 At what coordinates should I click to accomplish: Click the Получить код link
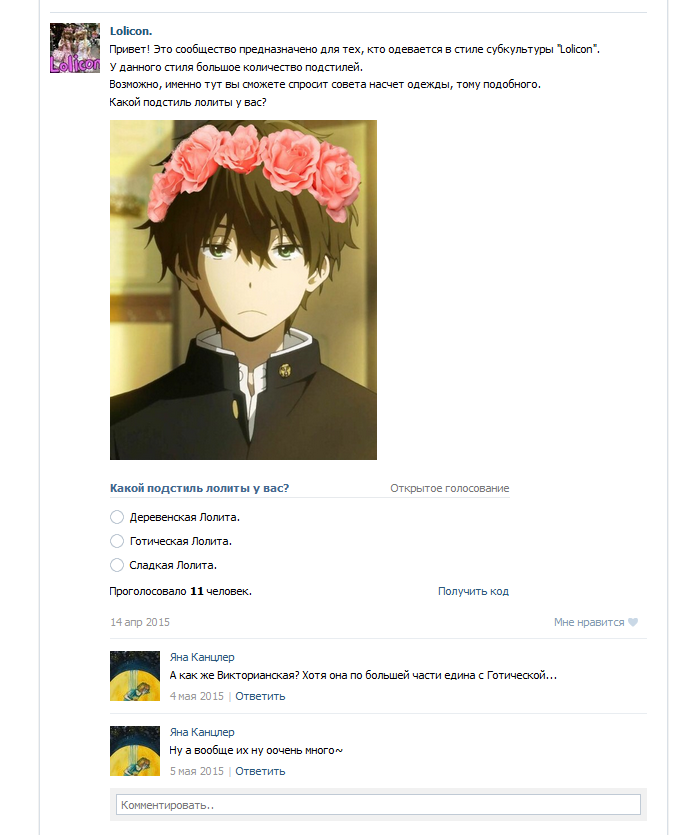[473, 591]
